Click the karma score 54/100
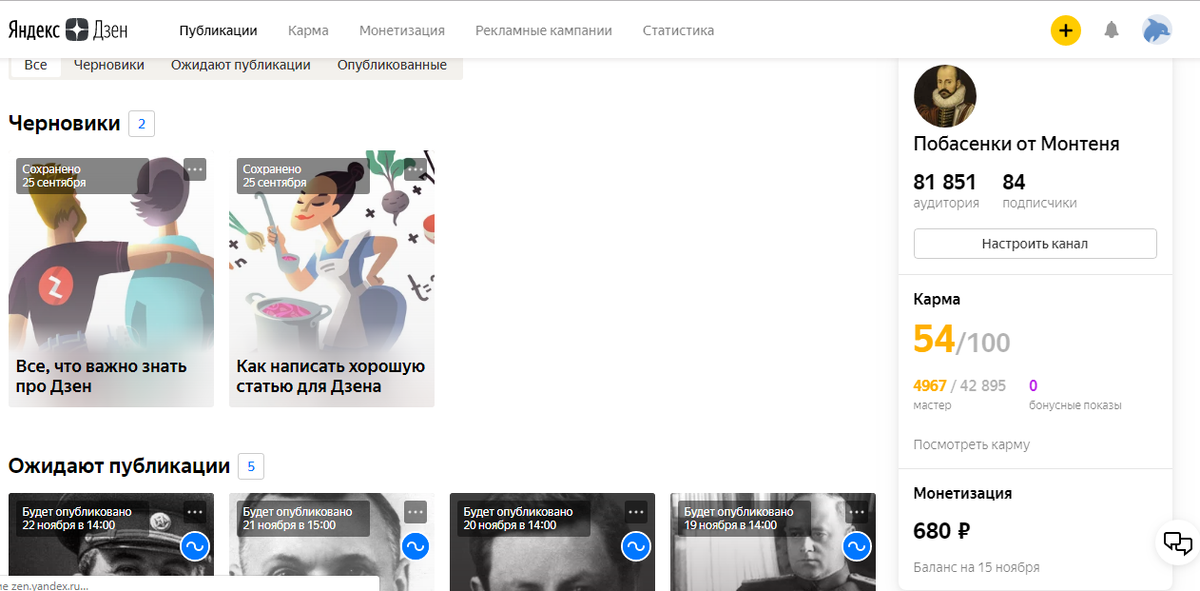The height and width of the screenshot is (591, 1200). (962, 341)
